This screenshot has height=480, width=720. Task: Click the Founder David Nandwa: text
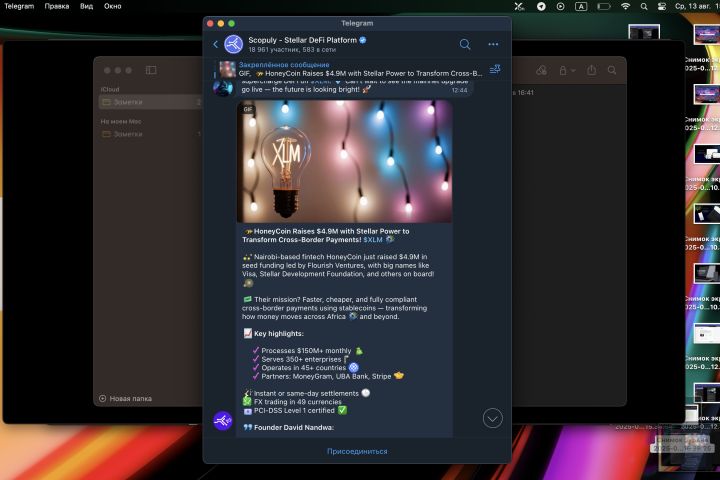[x=294, y=427]
